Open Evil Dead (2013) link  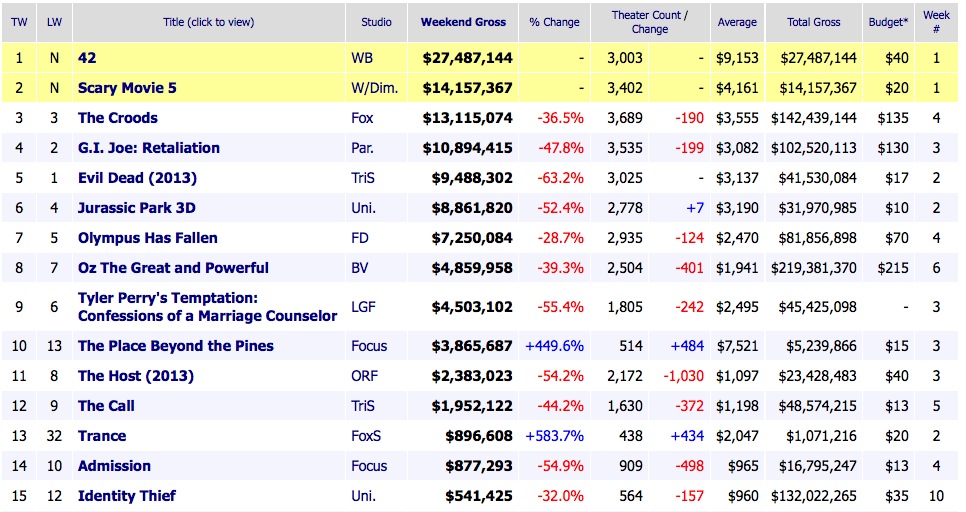137,178
